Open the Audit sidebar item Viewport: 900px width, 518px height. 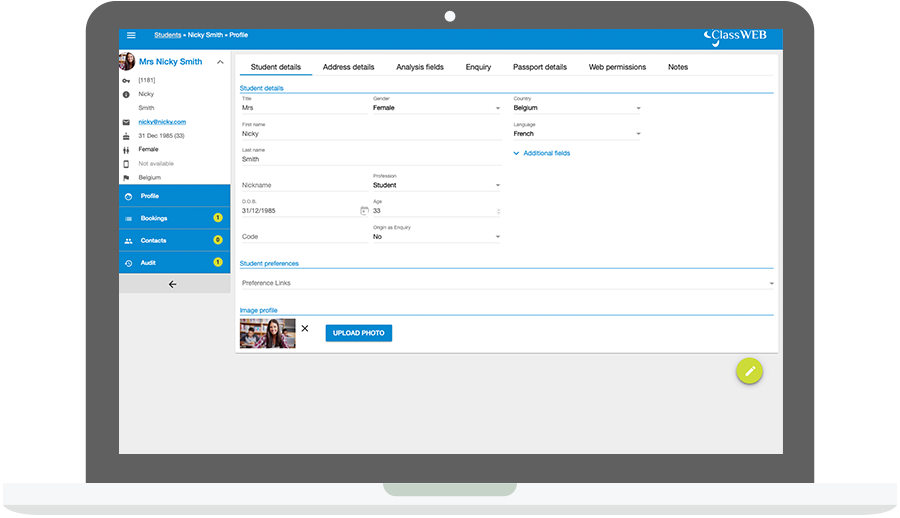click(x=174, y=262)
